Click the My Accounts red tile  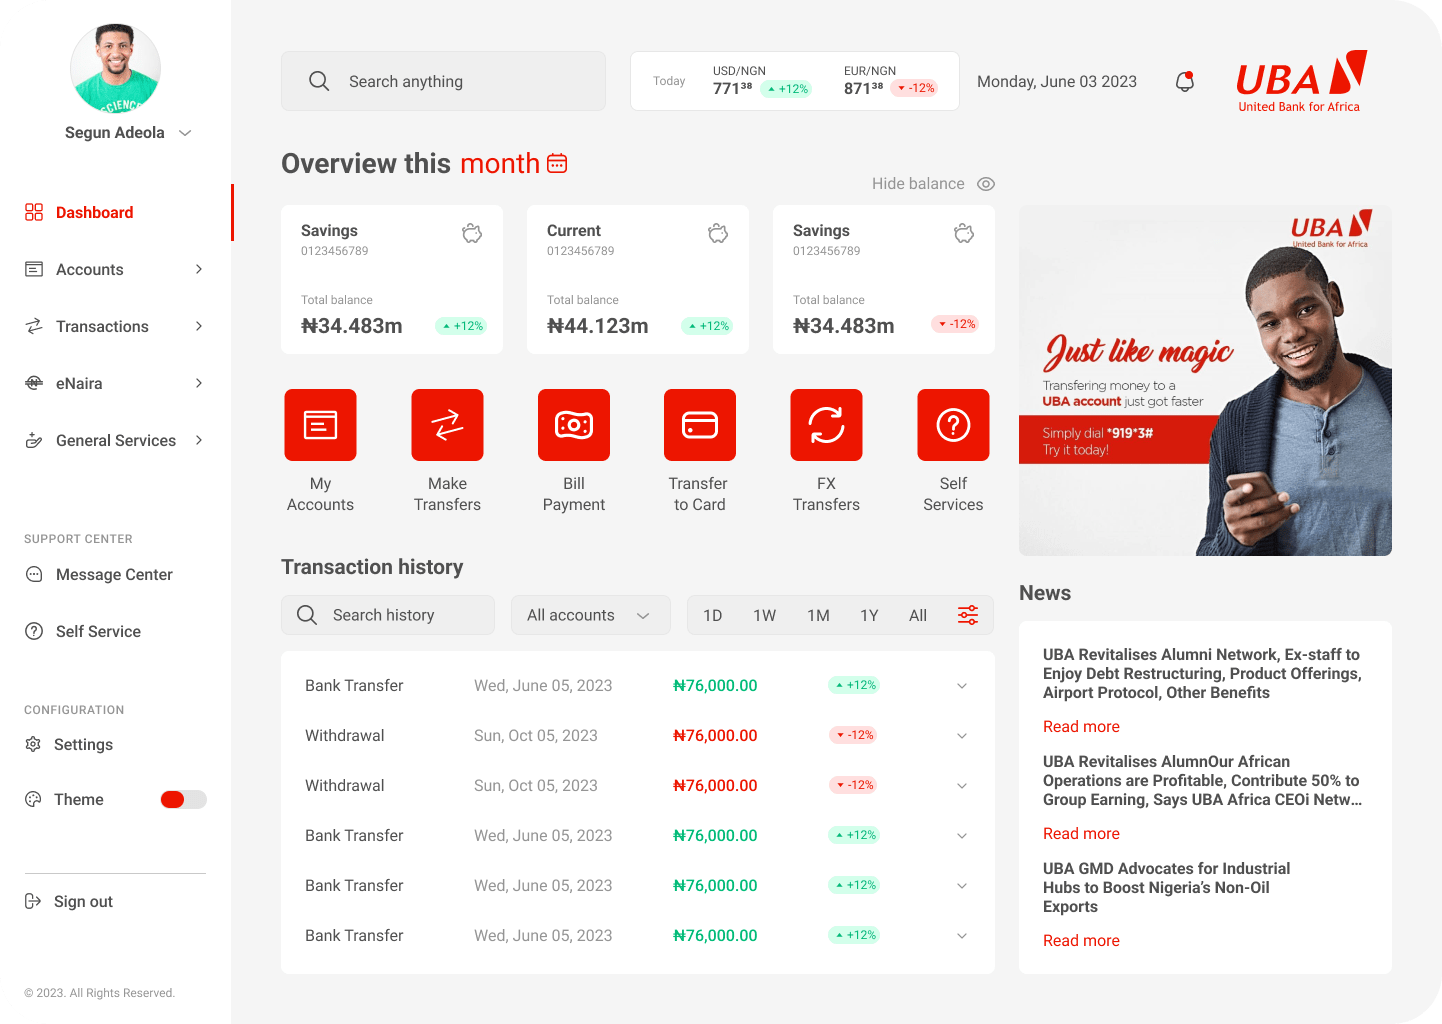tap(320, 425)
